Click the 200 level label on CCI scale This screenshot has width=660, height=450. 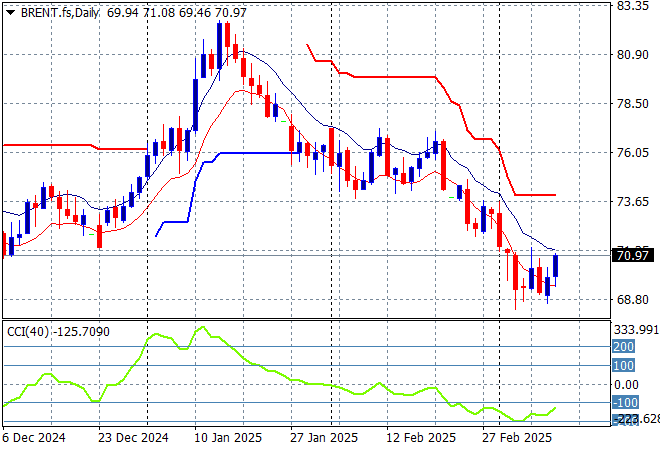[x=623, y=346]
